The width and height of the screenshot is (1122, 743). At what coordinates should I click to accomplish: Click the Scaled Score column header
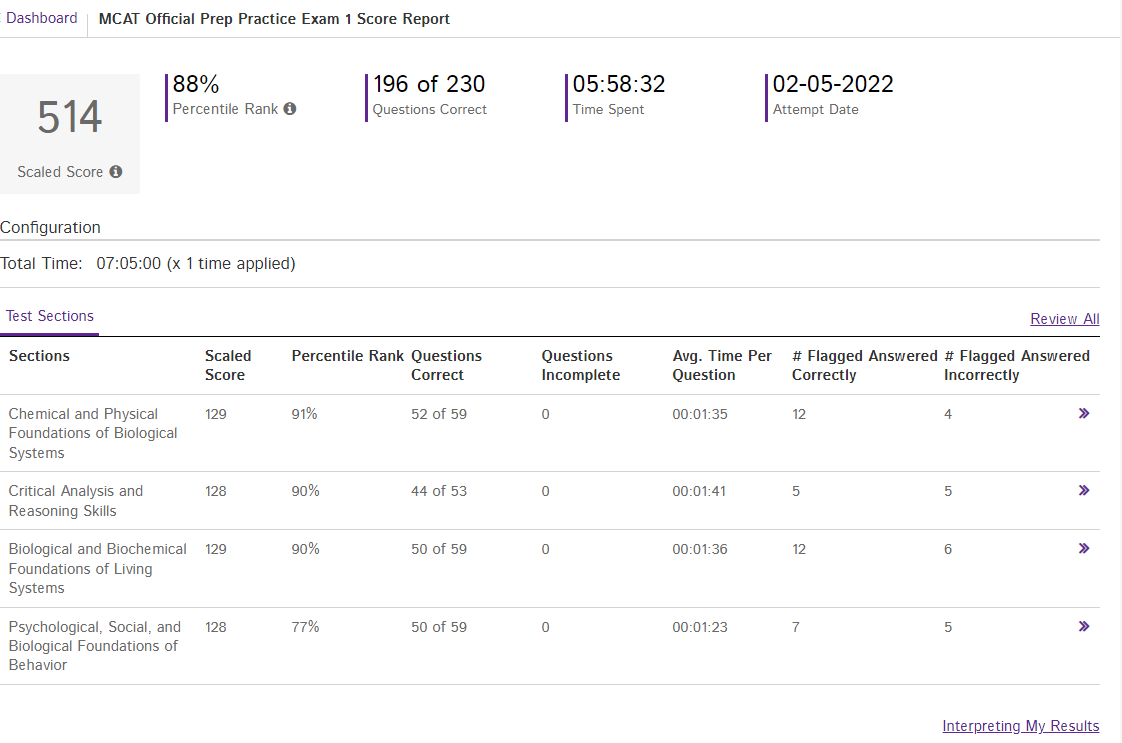click(228, 365)
